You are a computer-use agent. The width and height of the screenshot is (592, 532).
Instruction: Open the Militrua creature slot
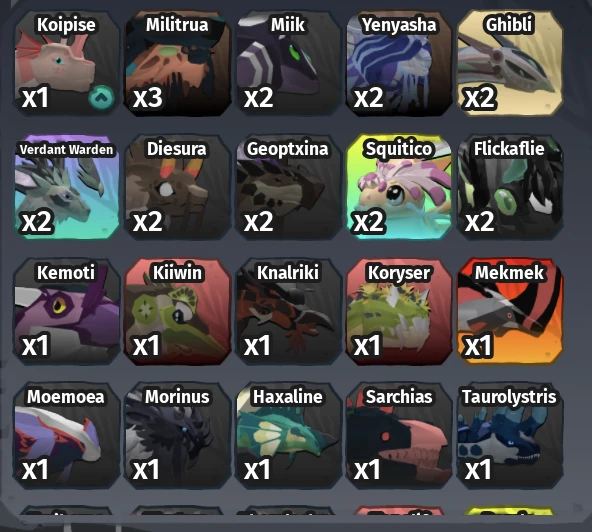[x=177, y=63]
